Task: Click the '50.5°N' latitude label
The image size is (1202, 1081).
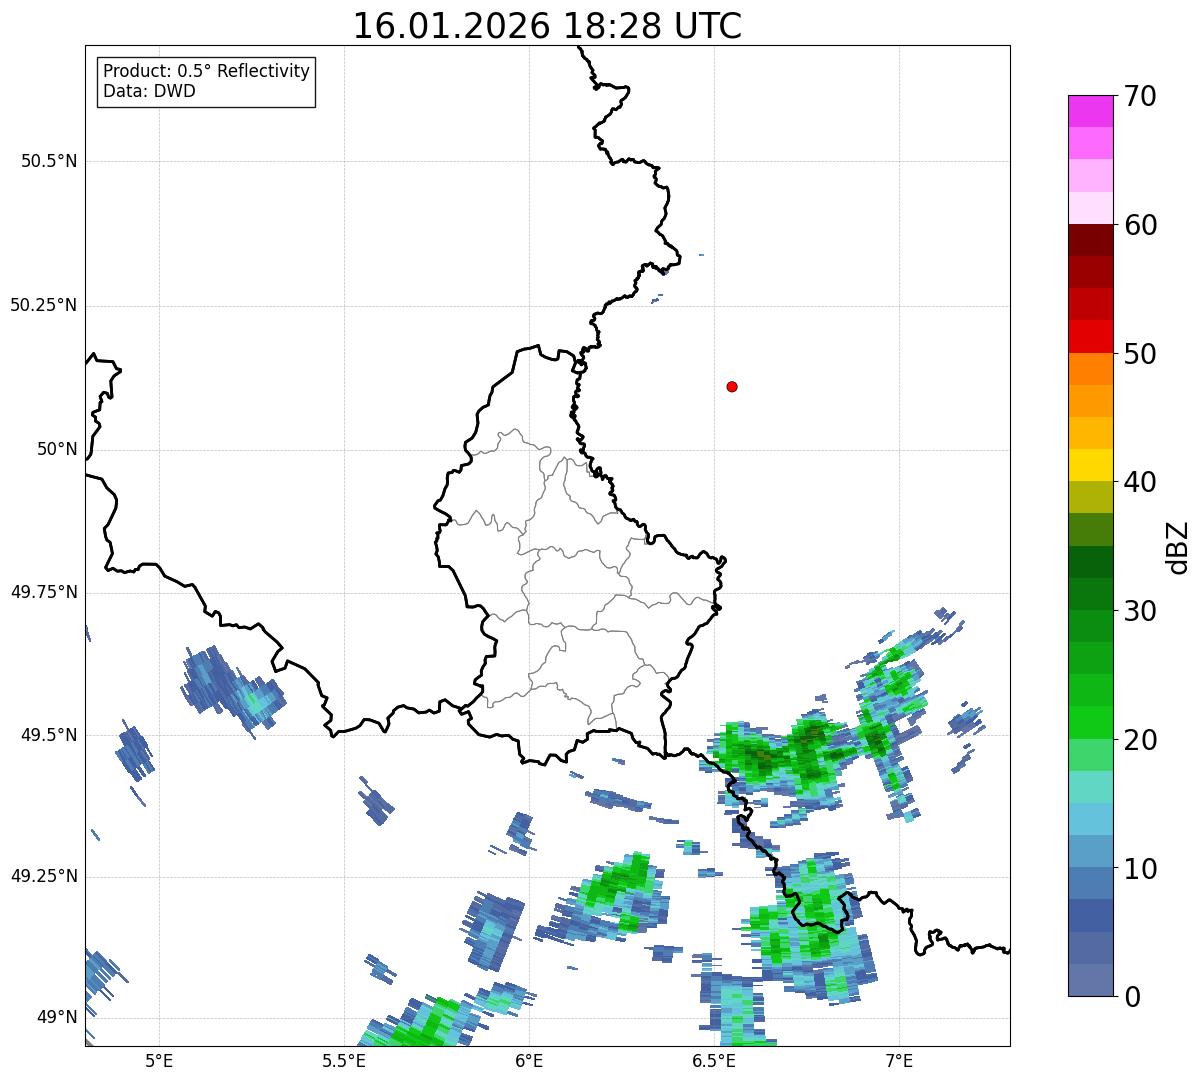Action: click(49, 161)
